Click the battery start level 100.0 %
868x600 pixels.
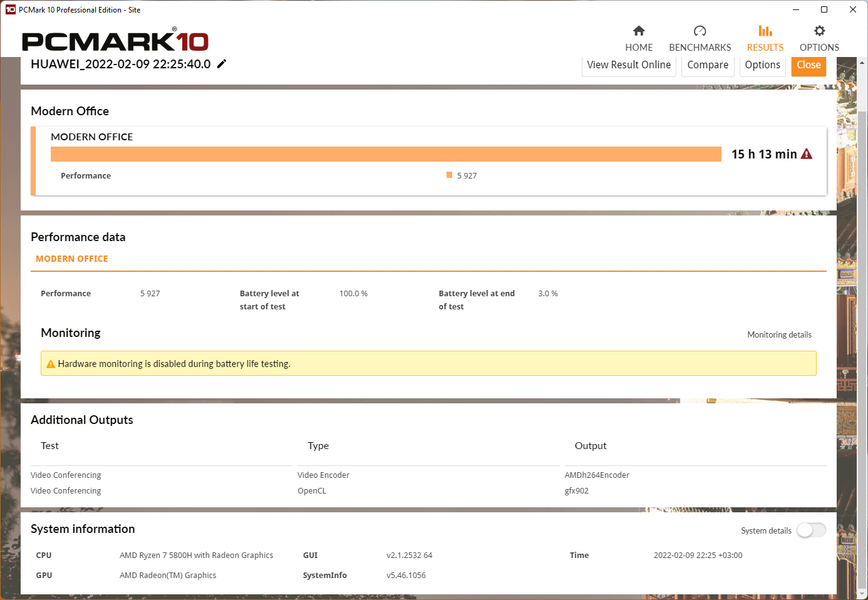[x=353, y=293]
